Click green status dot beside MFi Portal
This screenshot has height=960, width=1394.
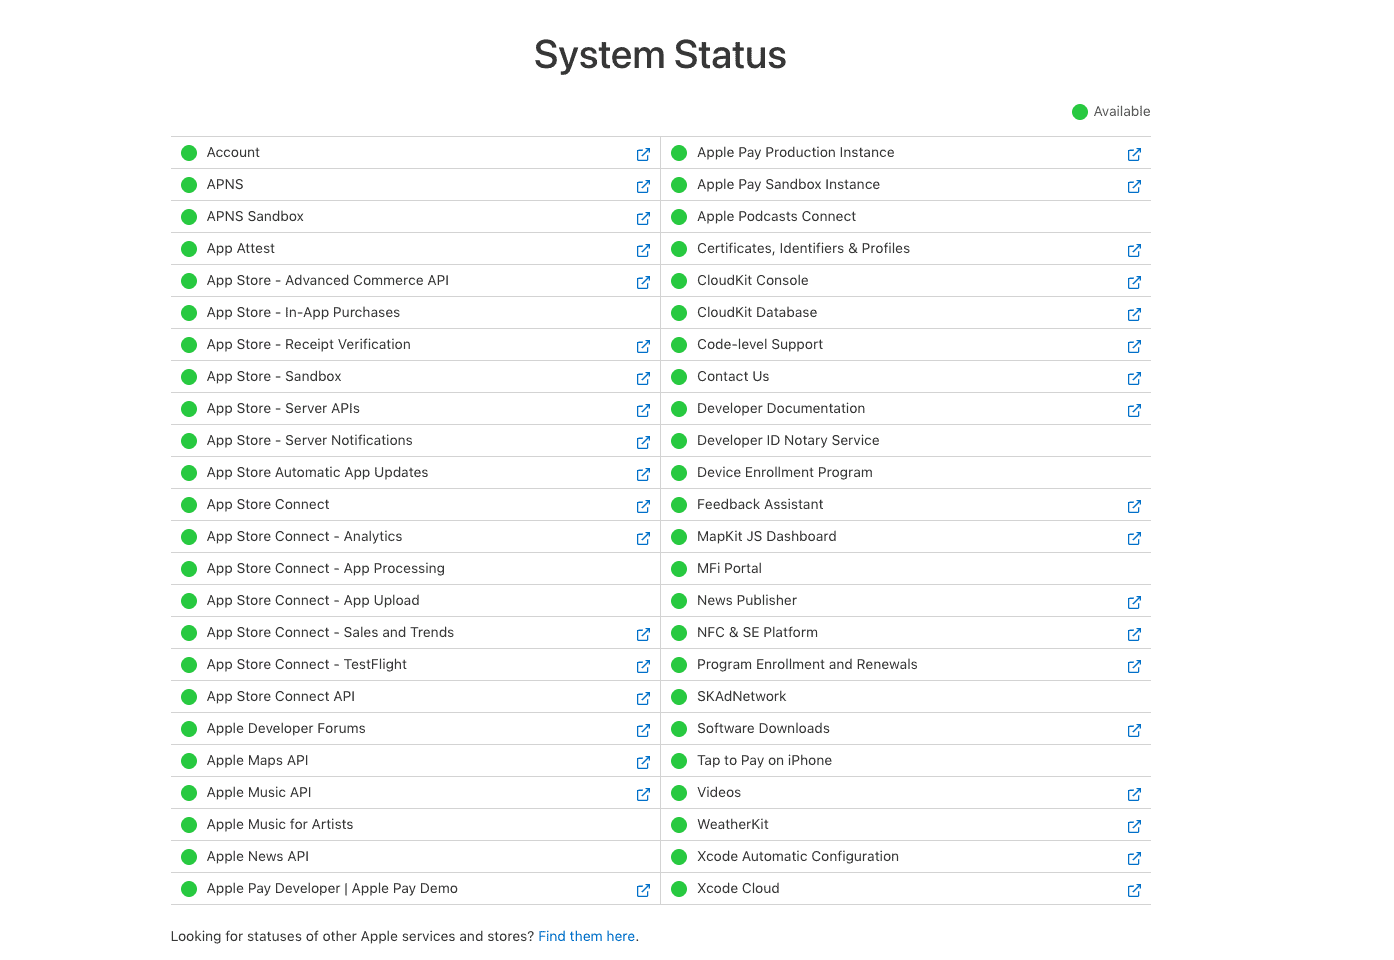tap(679, 569)
